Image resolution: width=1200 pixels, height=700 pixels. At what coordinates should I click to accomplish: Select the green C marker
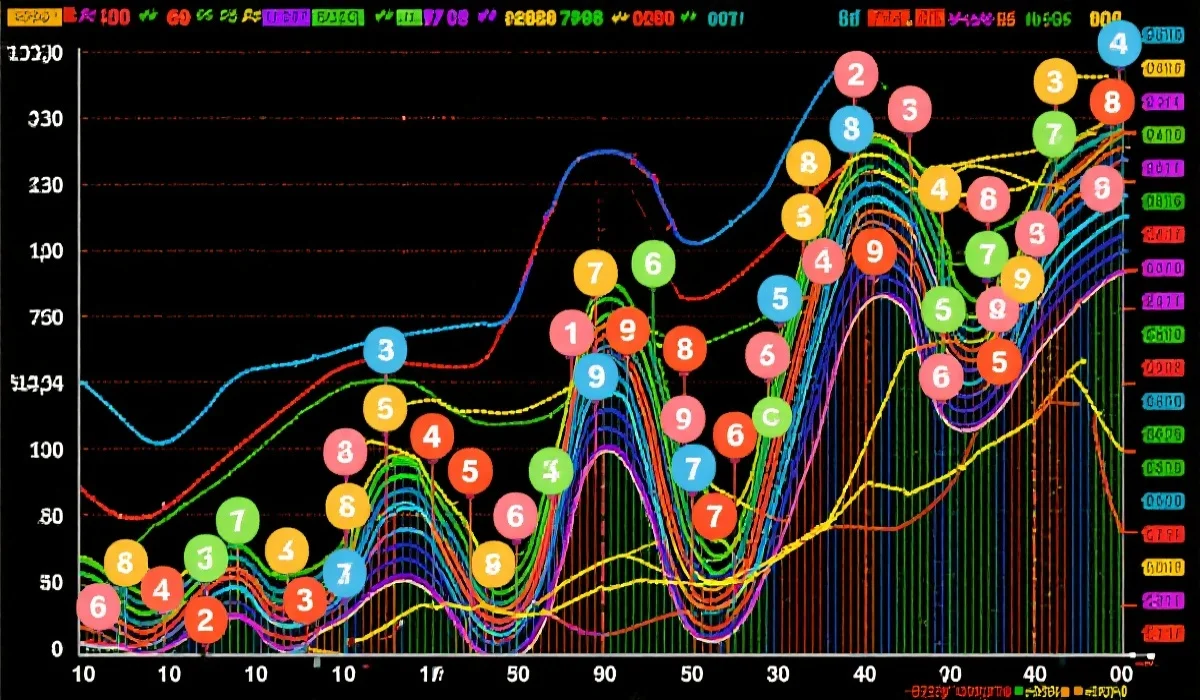coord(771,416)
